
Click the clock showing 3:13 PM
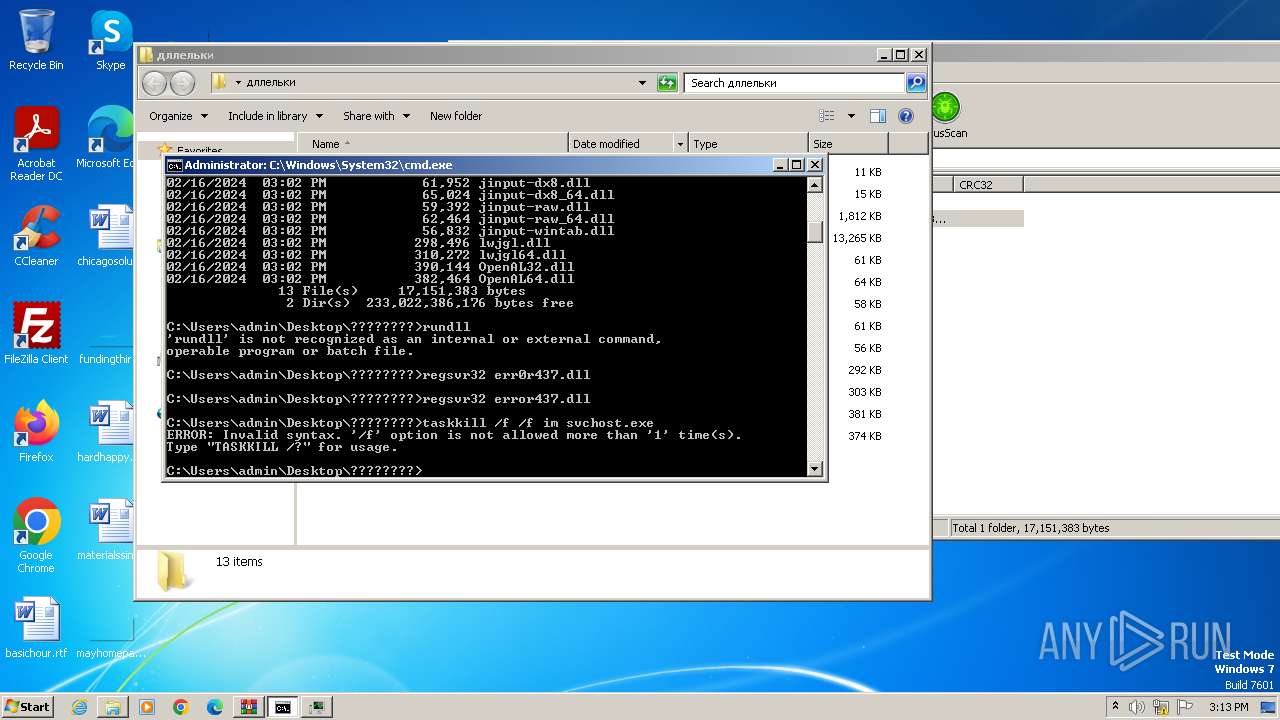(x=1228, y=707)
